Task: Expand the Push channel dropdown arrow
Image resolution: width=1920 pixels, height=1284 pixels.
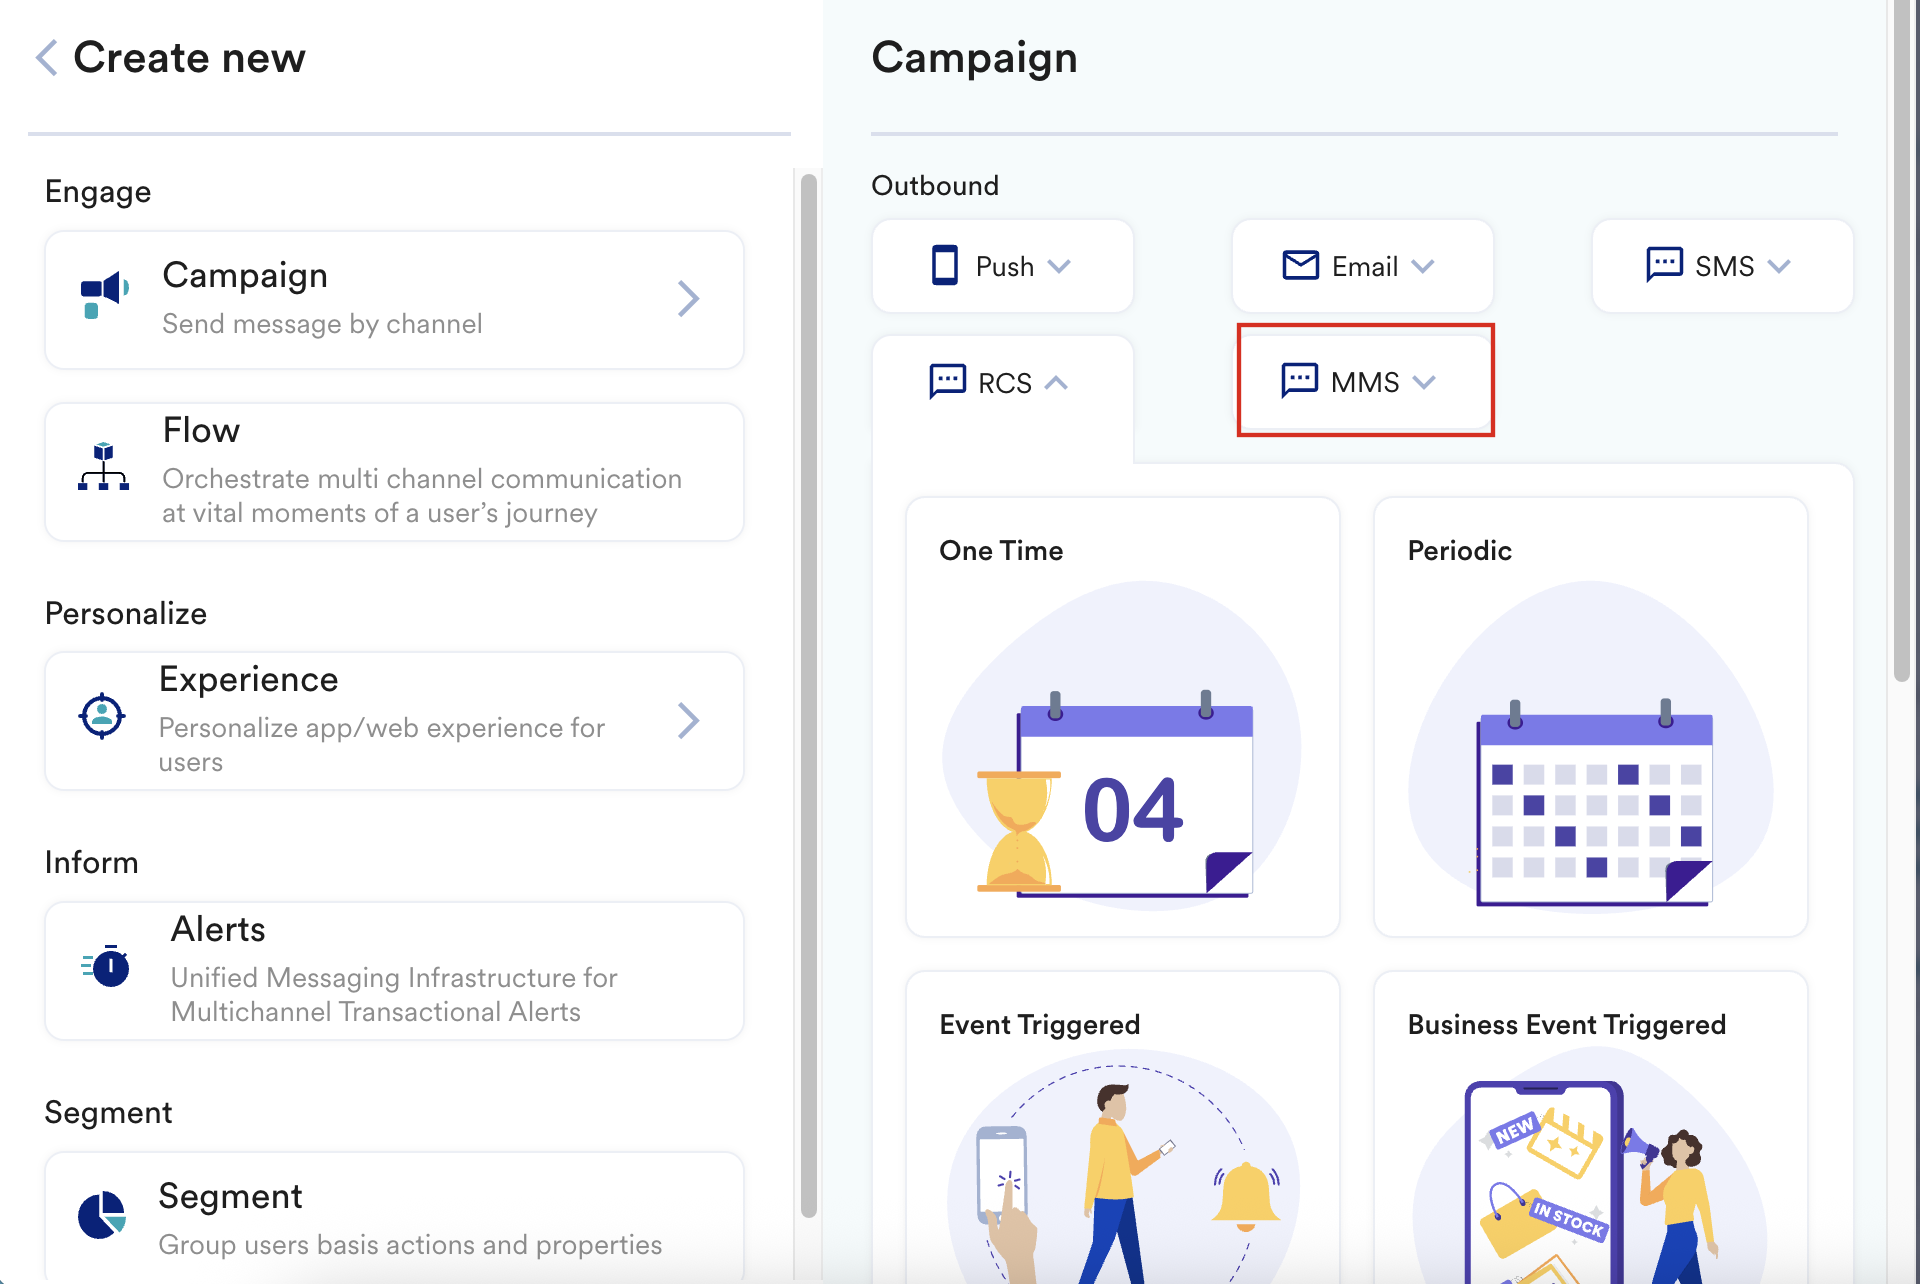Action: (x=1059, y=266)
